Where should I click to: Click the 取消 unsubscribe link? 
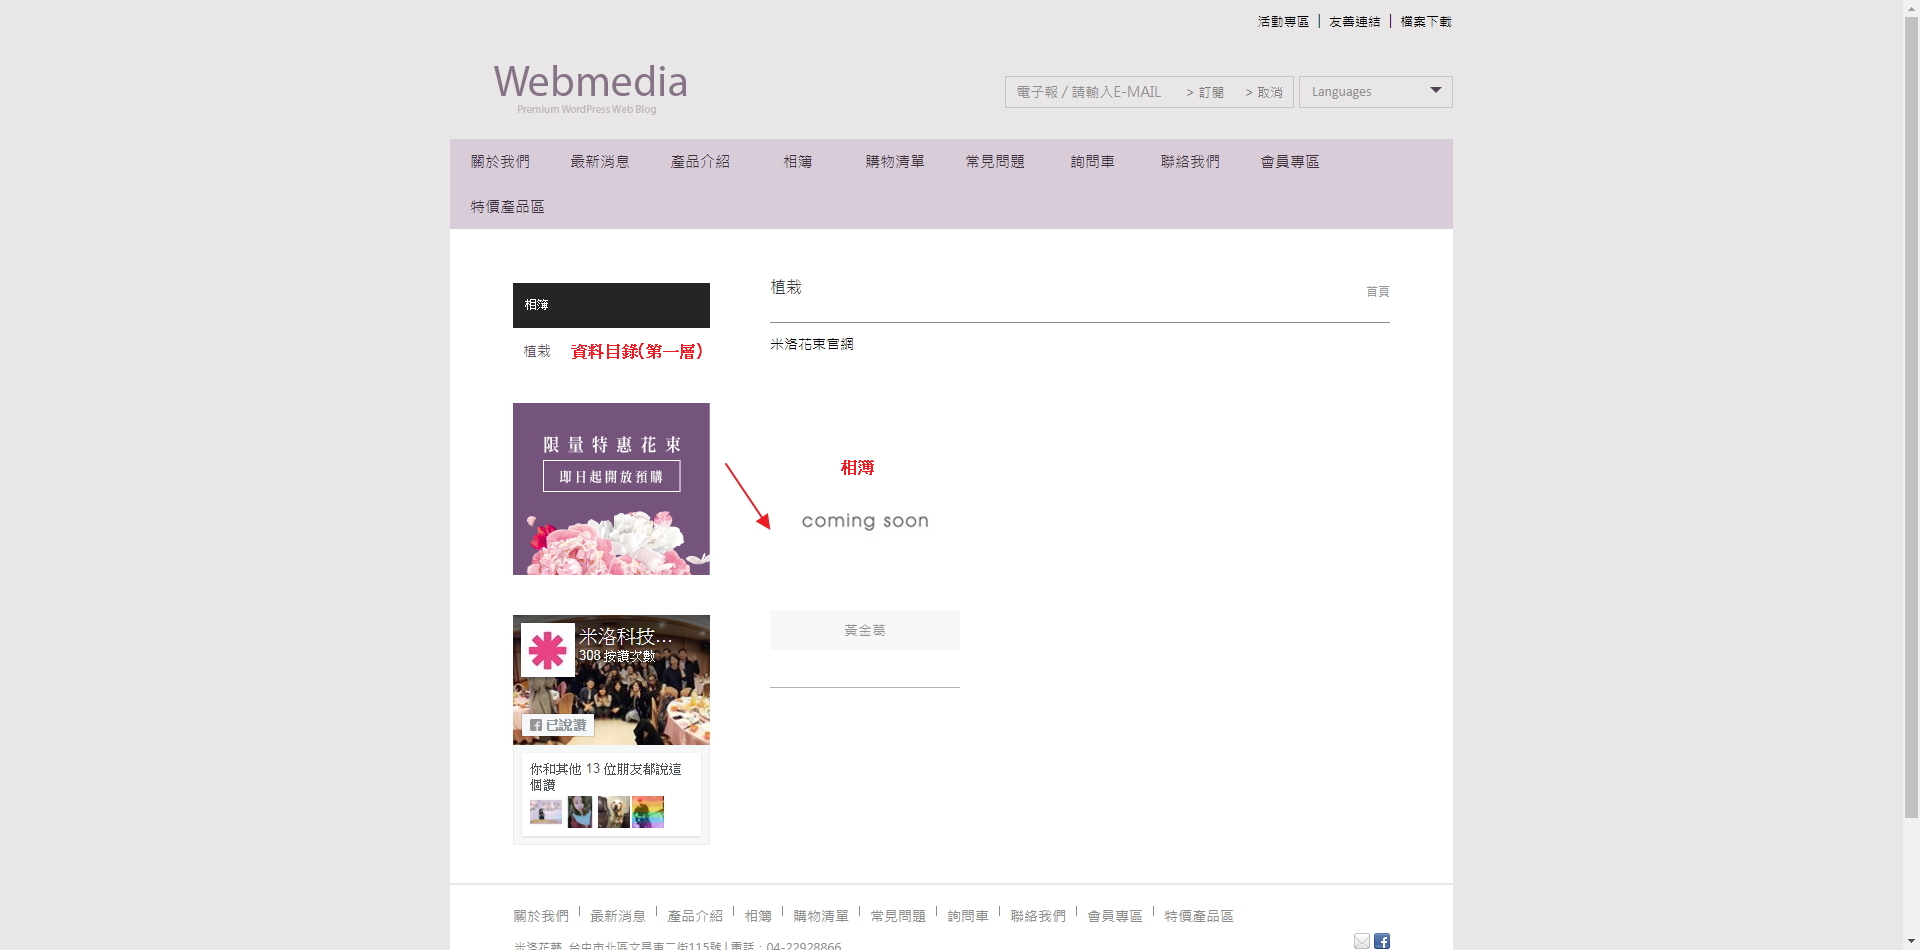click(1265, 92)
